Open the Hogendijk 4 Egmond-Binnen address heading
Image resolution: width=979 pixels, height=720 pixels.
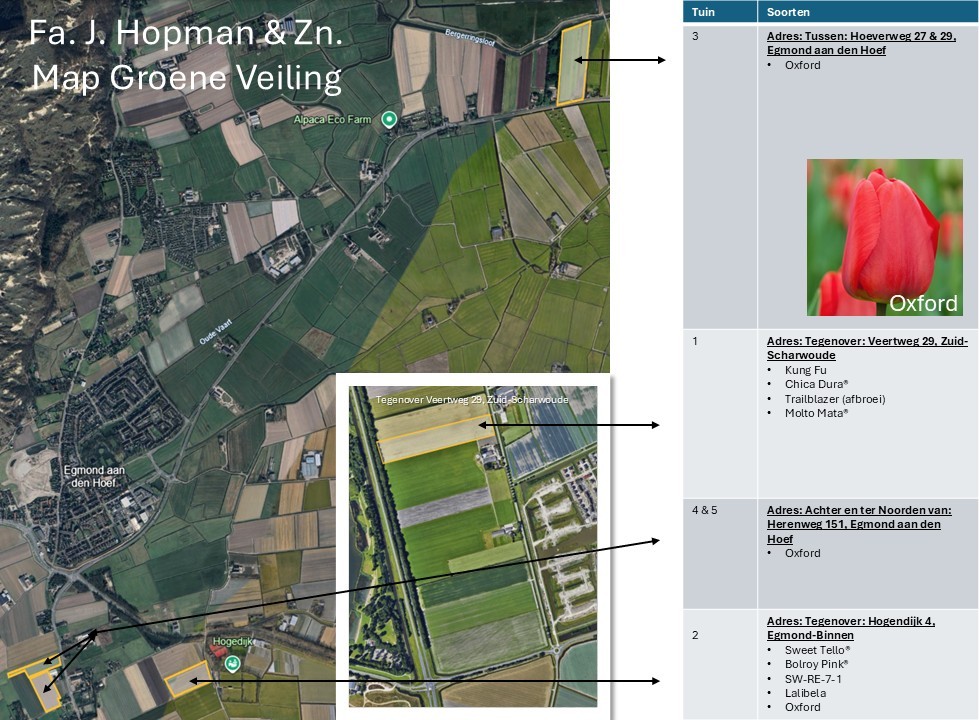pyautogui.click(x=850, y=628)
